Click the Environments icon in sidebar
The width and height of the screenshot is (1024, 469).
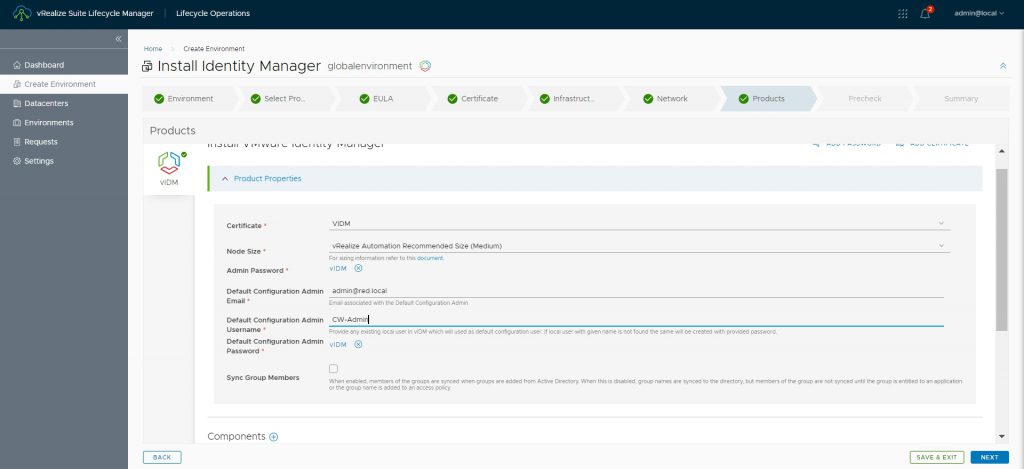(17, 123)
